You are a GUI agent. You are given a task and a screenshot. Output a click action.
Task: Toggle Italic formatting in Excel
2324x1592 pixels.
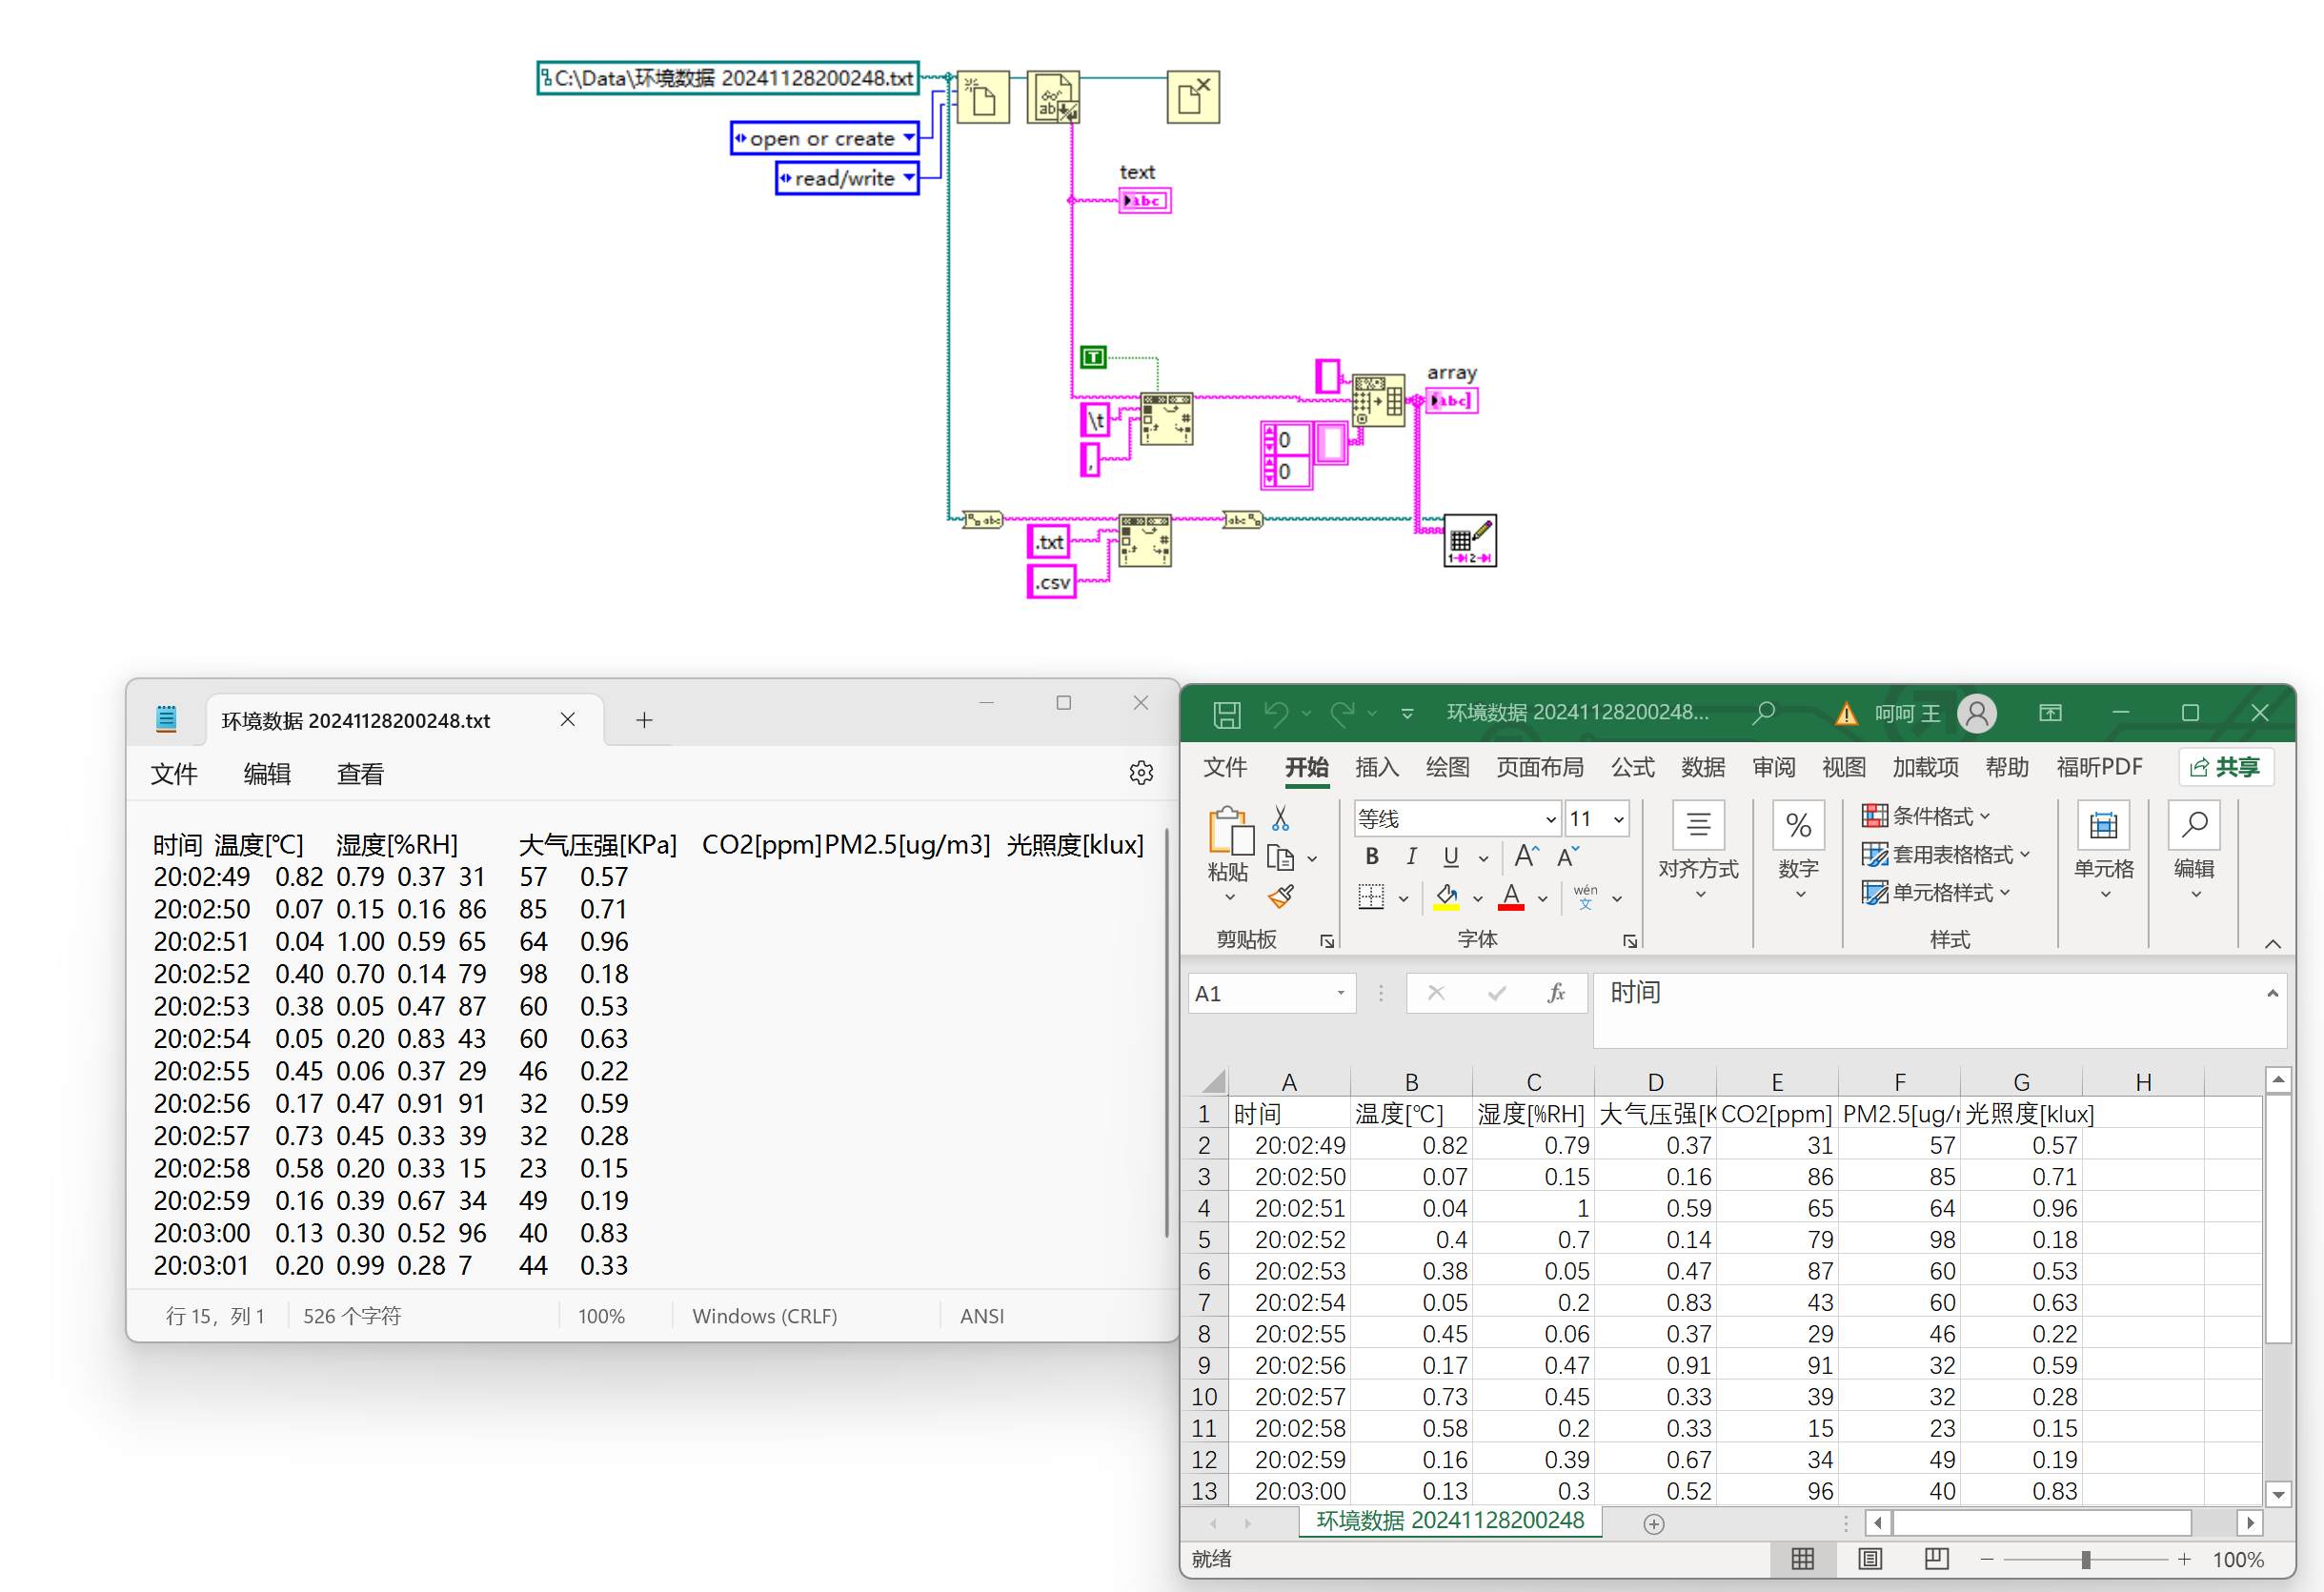[1411, 857]
